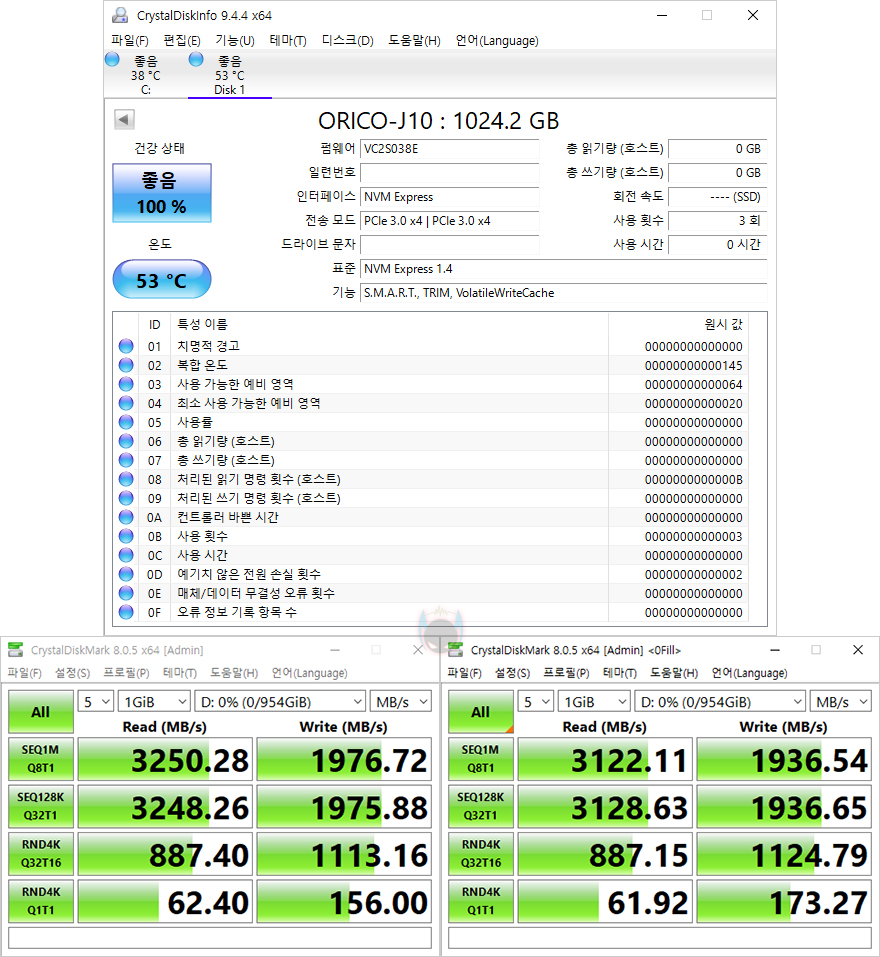Open the 디스크(D) menu in CrystalDiskInfo
This screenshot has width=880, height=957.
pyautogui.click(x=347, y=41)
